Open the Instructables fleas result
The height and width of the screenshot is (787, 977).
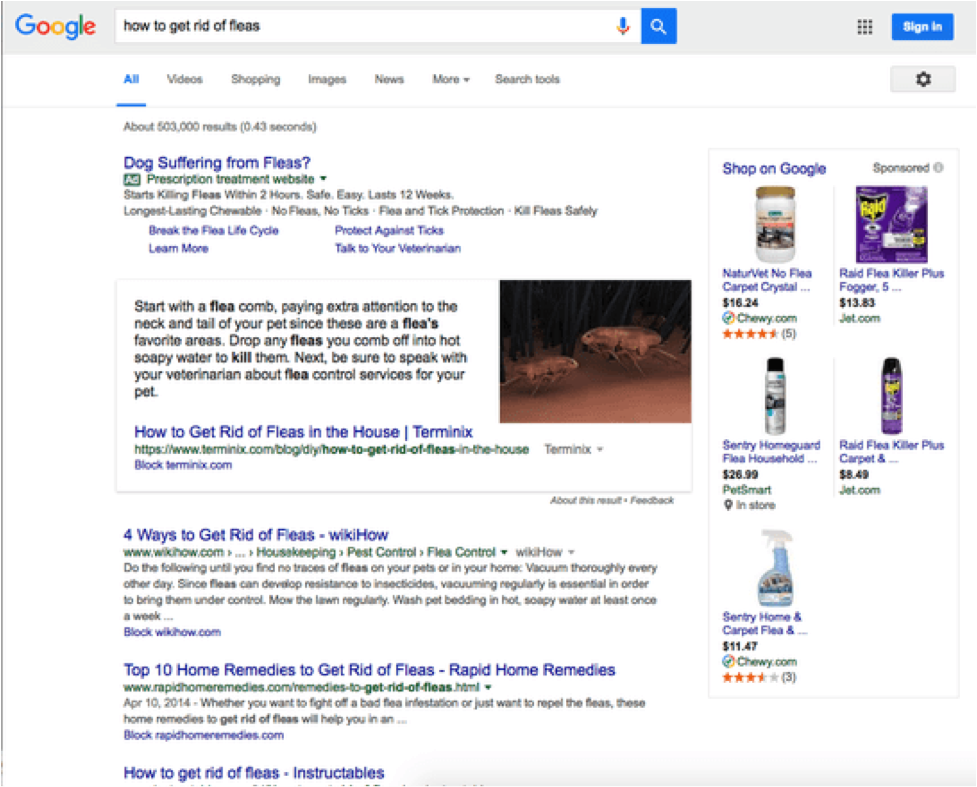click(254, 773)
